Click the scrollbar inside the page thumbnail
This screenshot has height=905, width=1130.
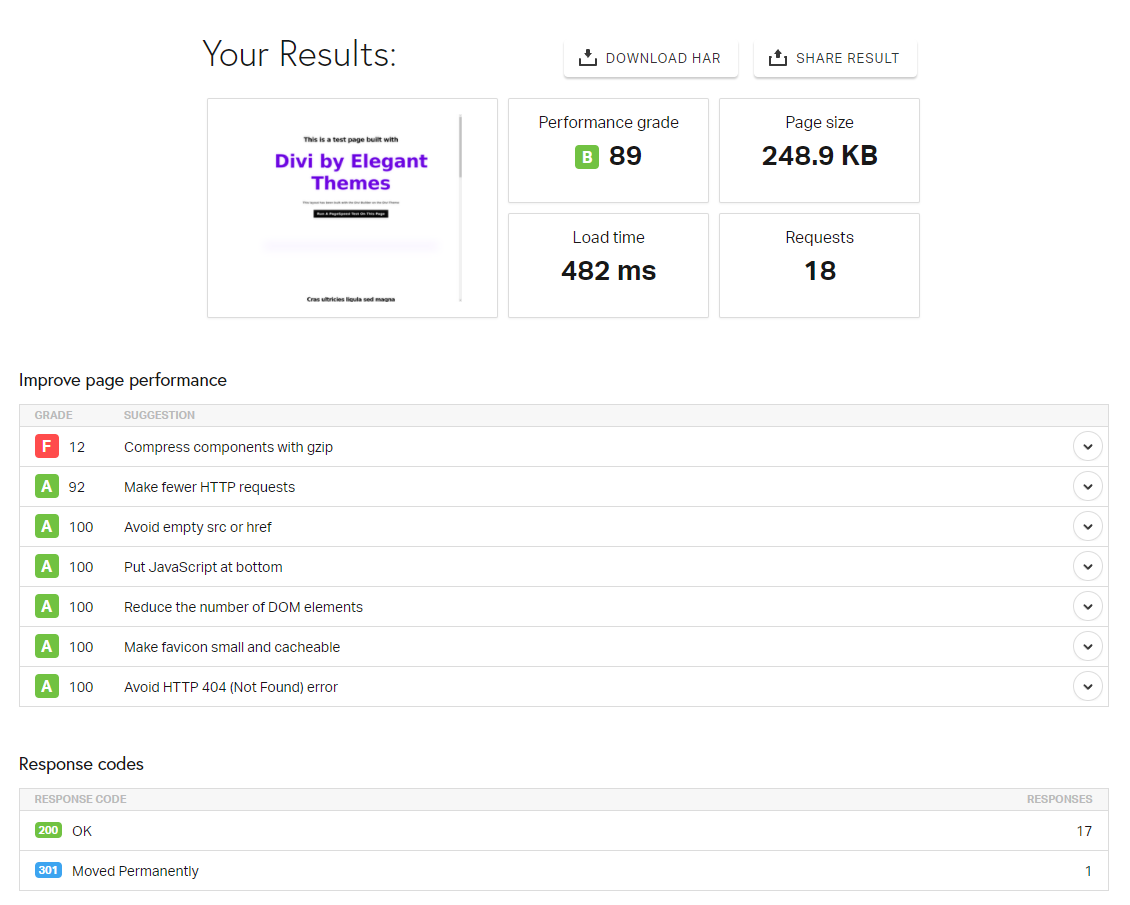pyautogui.click(x=460, y=208)
